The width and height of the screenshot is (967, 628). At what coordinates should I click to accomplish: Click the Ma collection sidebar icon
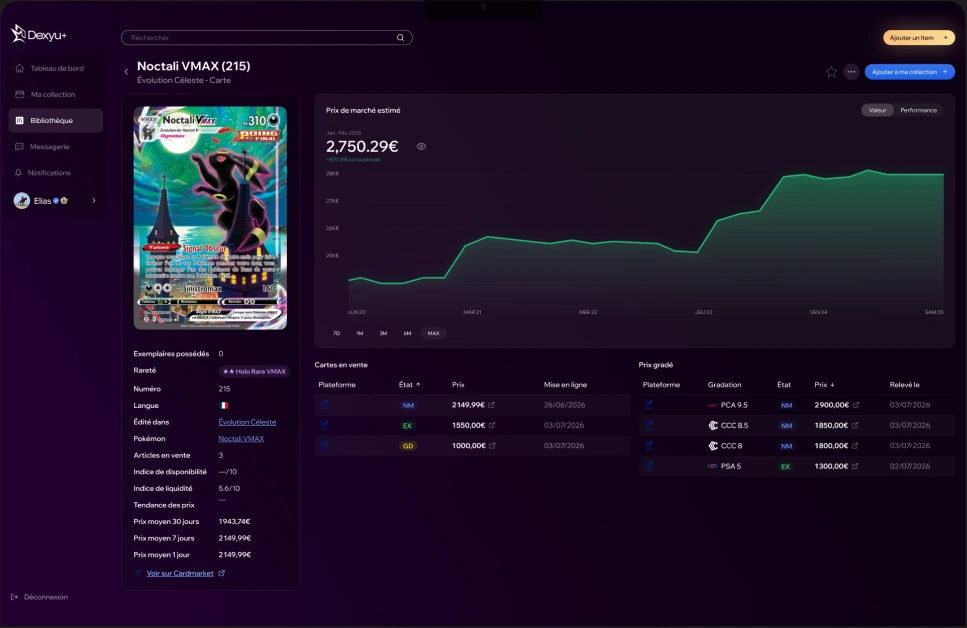pos(19,94)
